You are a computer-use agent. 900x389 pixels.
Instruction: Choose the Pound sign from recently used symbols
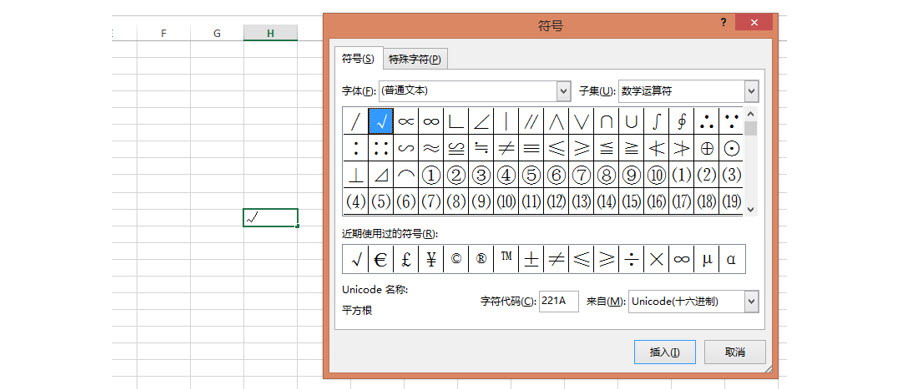point(406,259)
